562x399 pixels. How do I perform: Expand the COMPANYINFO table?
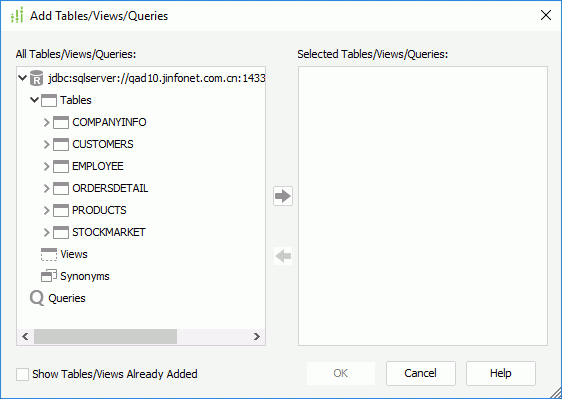pos(46,122)
